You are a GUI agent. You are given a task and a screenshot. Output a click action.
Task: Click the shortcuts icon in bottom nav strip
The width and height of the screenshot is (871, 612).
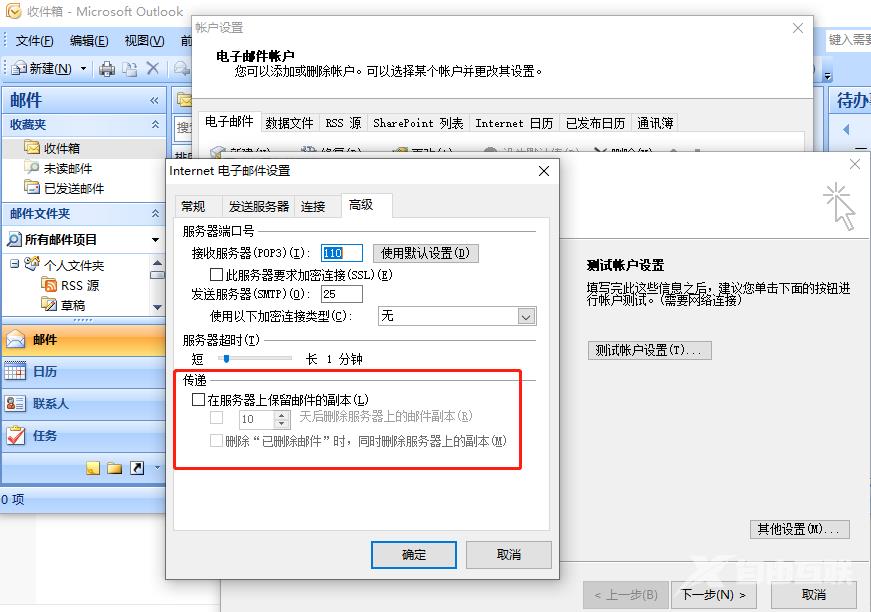coord(137,468)
